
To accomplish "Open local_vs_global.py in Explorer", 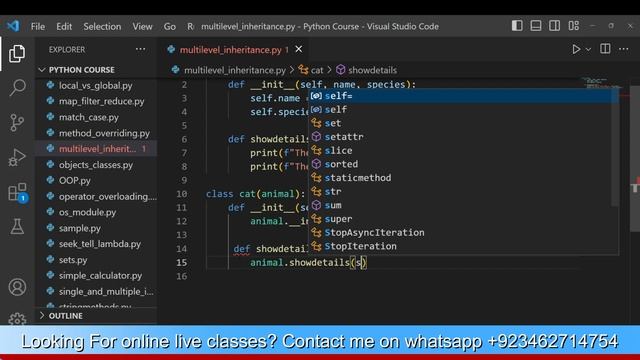I will pyautogui.click(x=96, y=85).
